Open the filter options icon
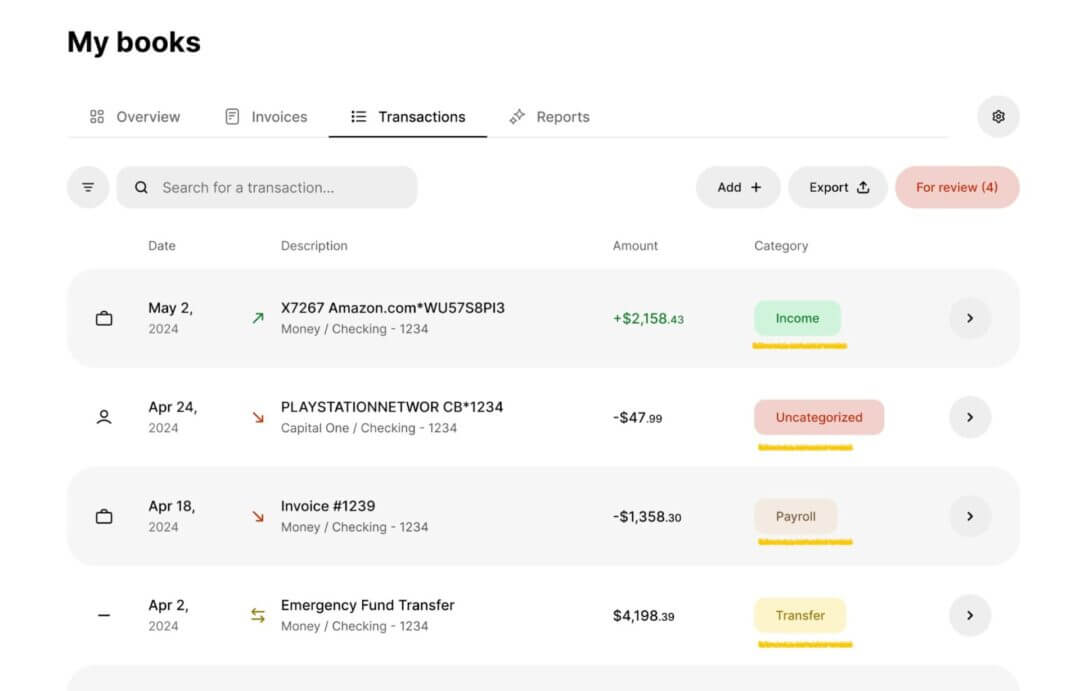The height and width of the screenshot is (691, 1080). point(88,187)
